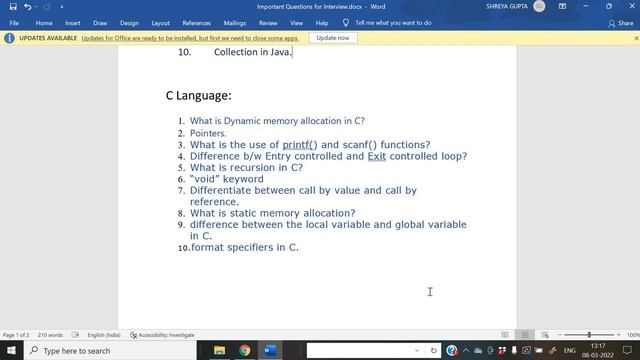Click the 'Pointers.' list item

pos(208,133)
